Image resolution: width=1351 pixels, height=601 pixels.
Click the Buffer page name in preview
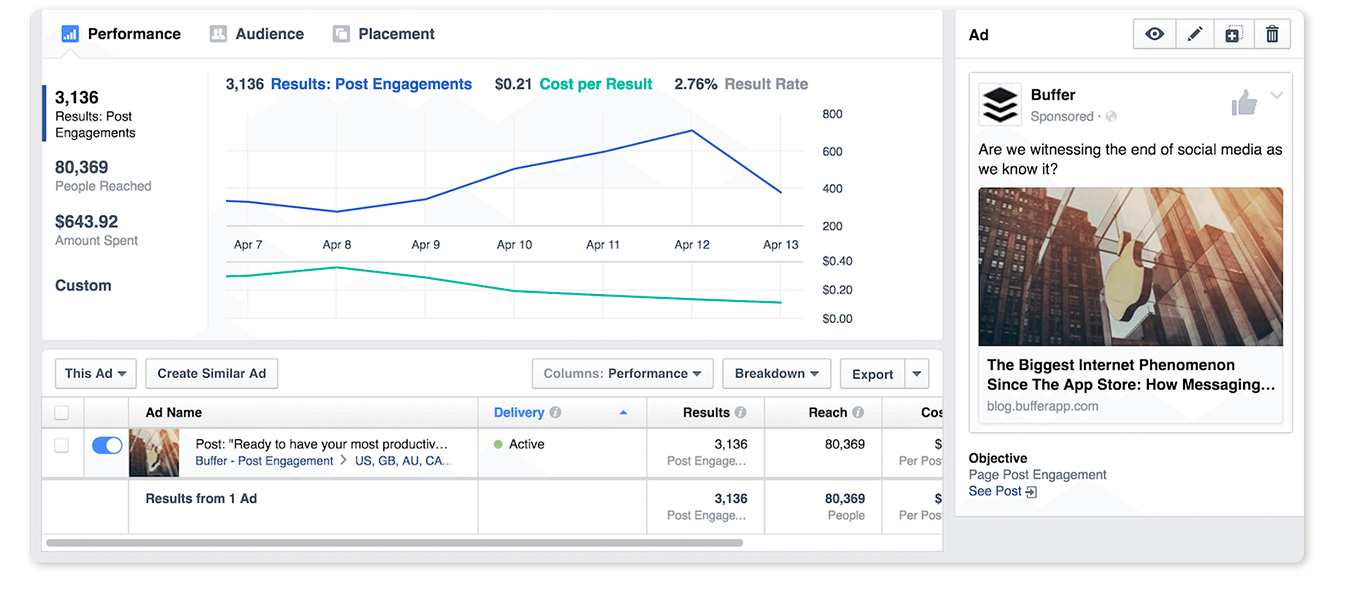pyautogui.click(x=1053, y=95)
